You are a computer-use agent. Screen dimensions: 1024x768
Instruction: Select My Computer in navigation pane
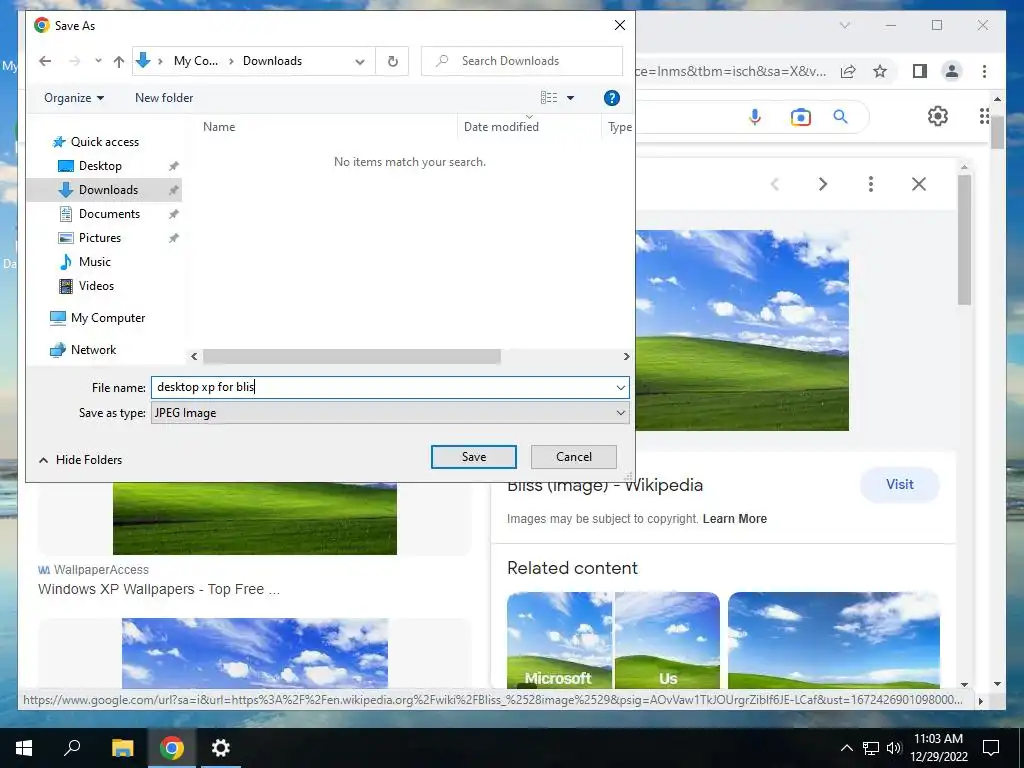108,318
